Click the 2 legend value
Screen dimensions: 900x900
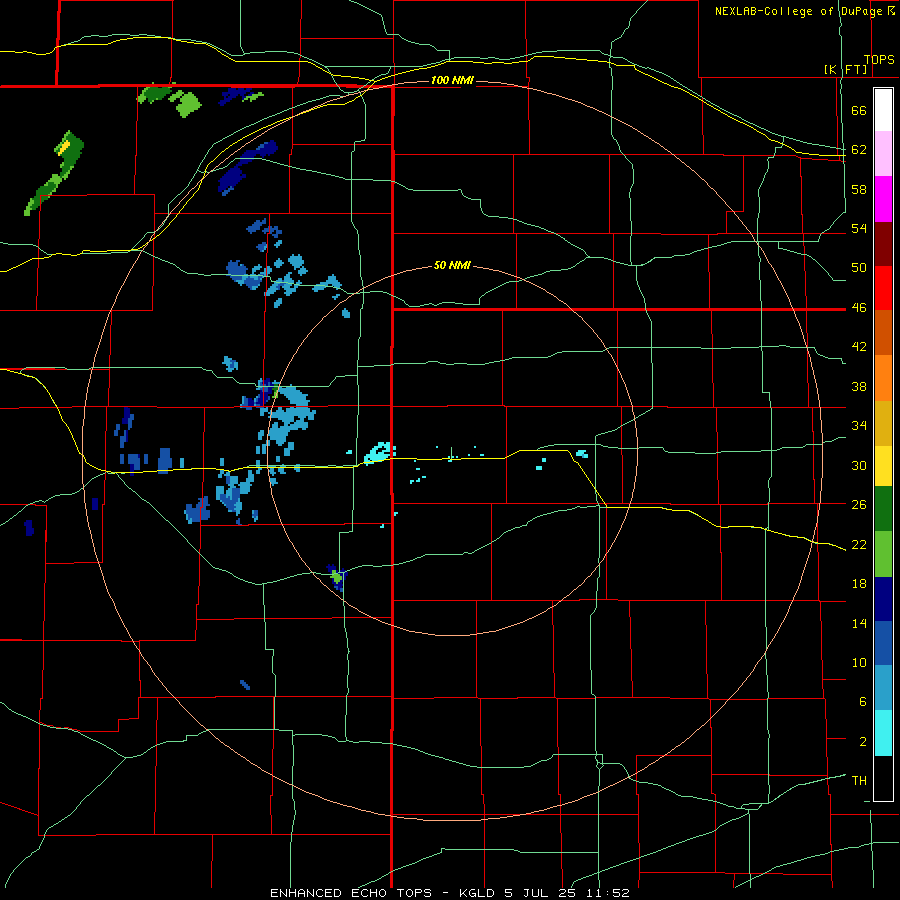(x=863, y=741)
